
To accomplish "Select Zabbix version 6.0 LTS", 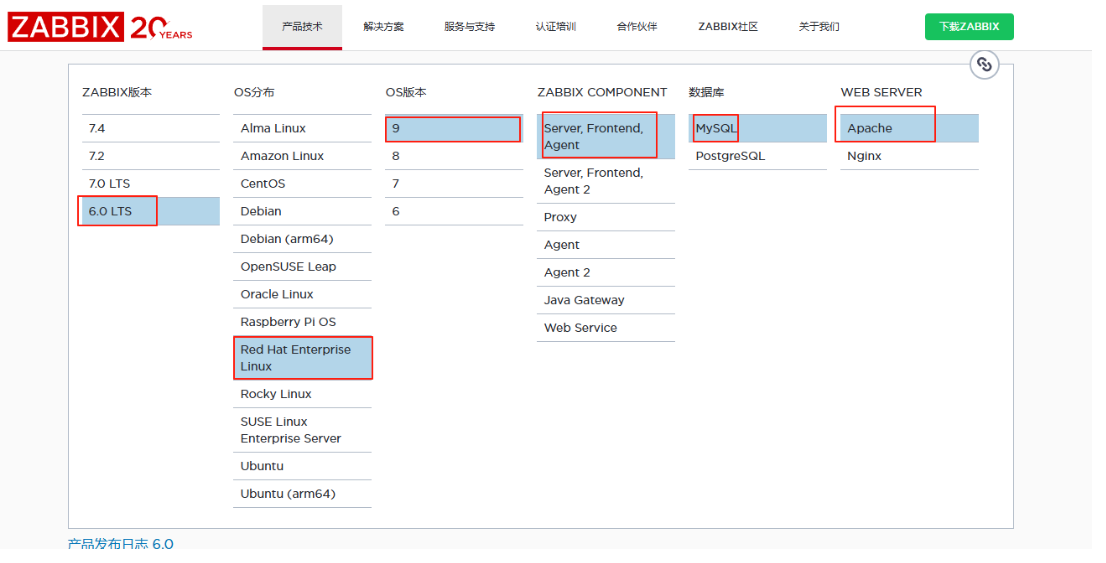I will click(x=151, y=211).
